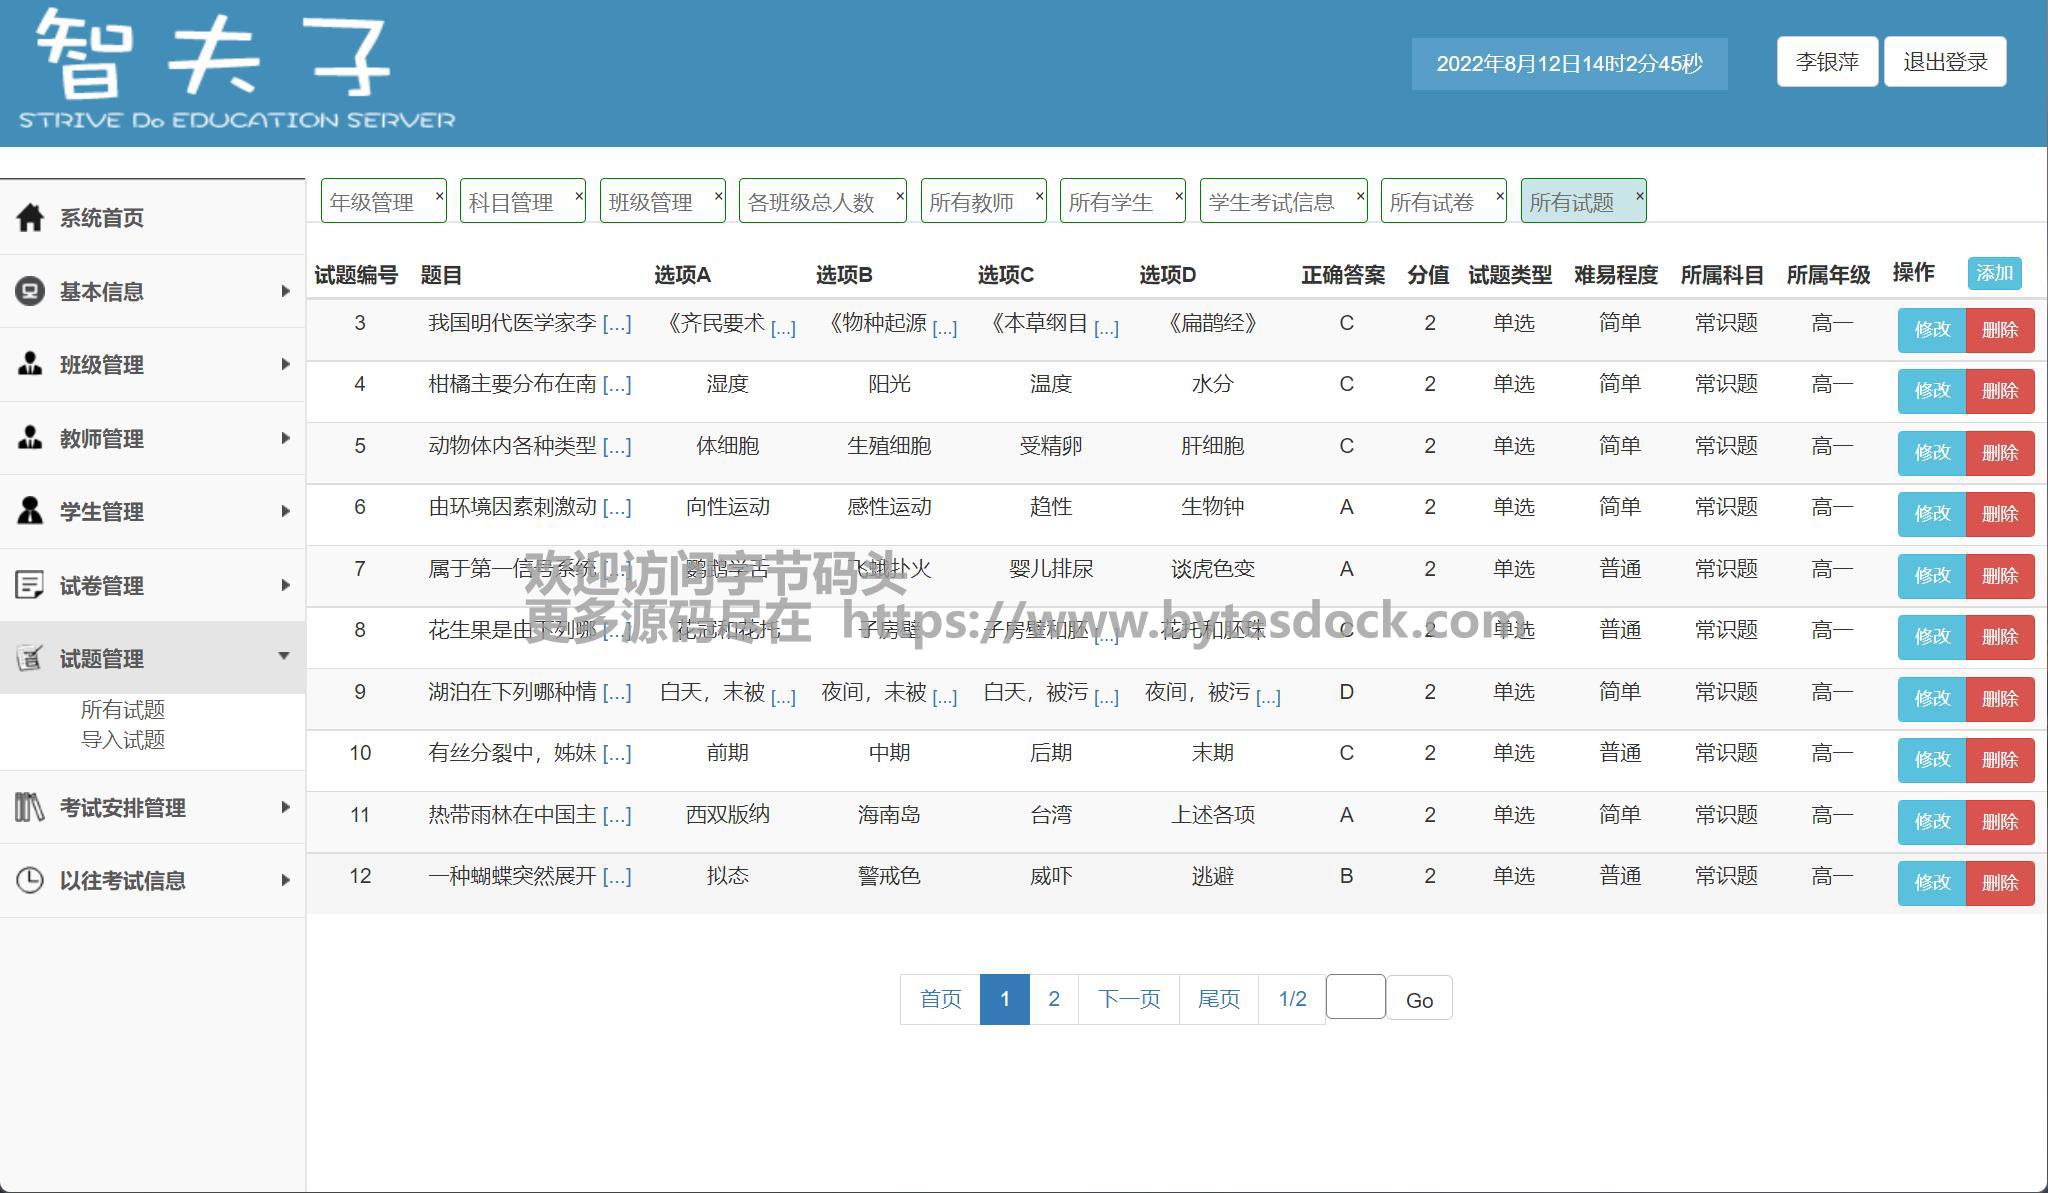The image size is (2048, 1193).
Task: Expand truncated title of question 3
Action: pyautogui.click(x=617, y=324)
